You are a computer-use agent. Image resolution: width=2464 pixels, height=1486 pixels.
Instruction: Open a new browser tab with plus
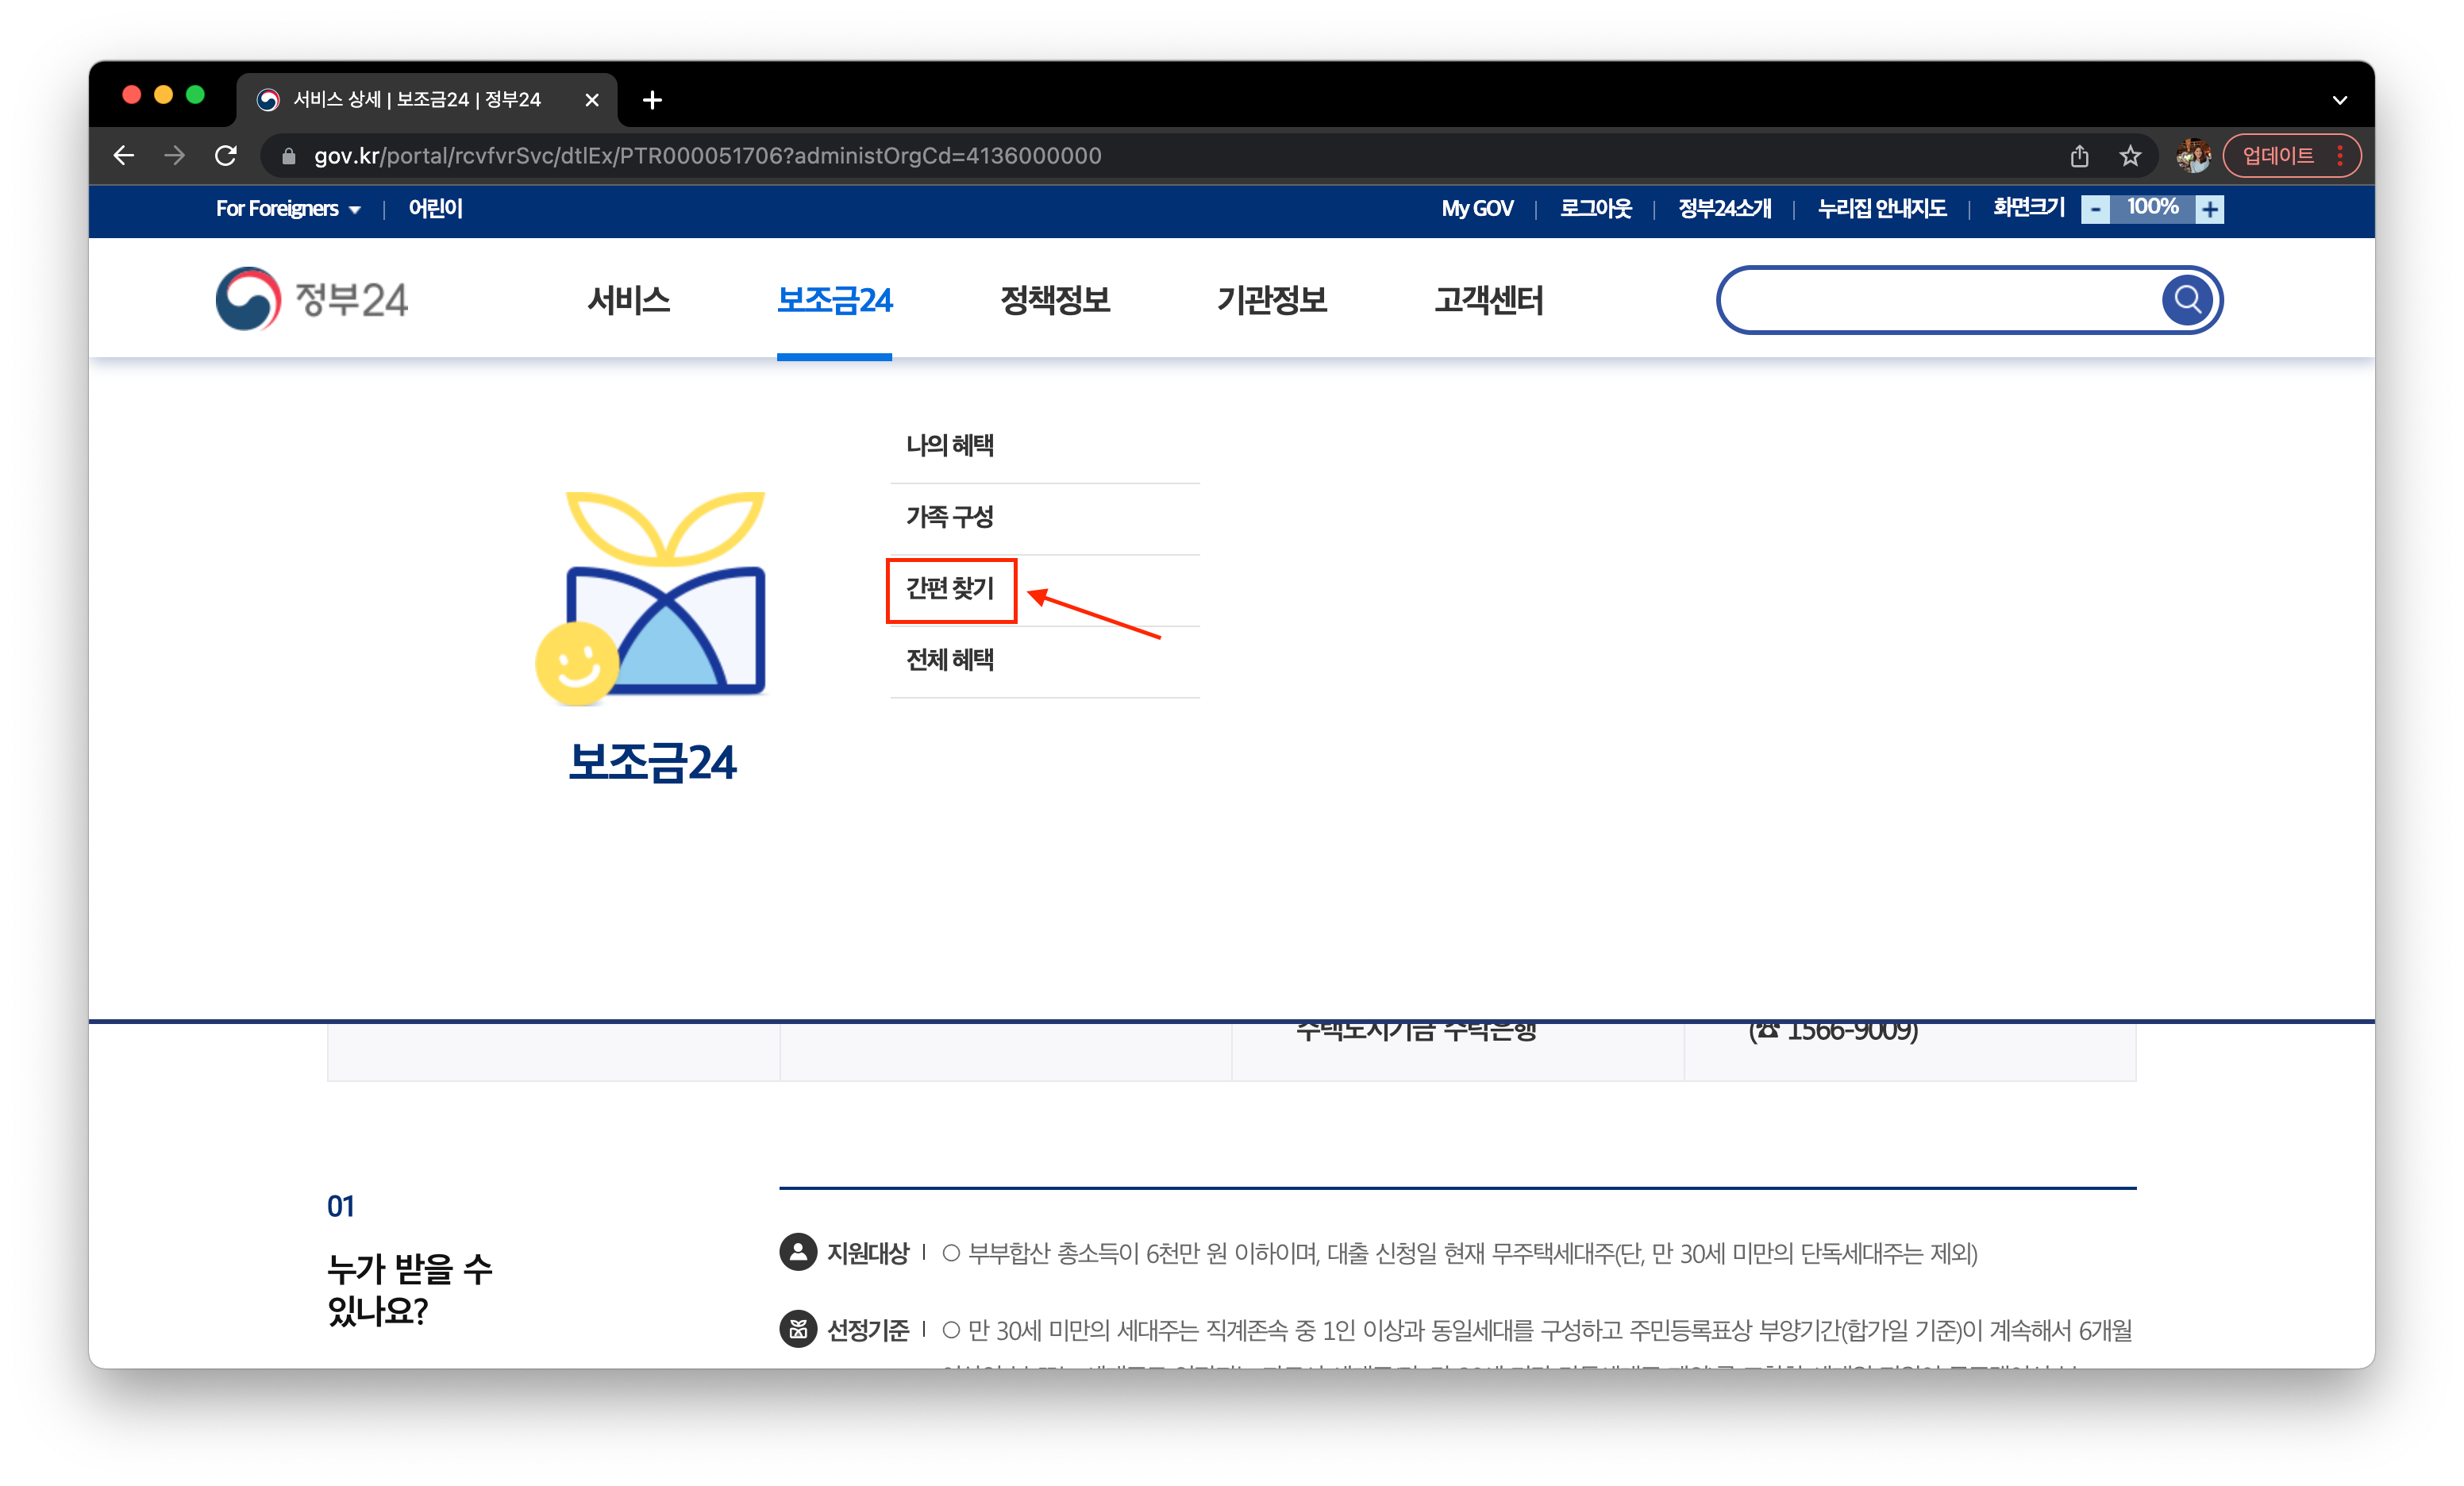point(652,100)
